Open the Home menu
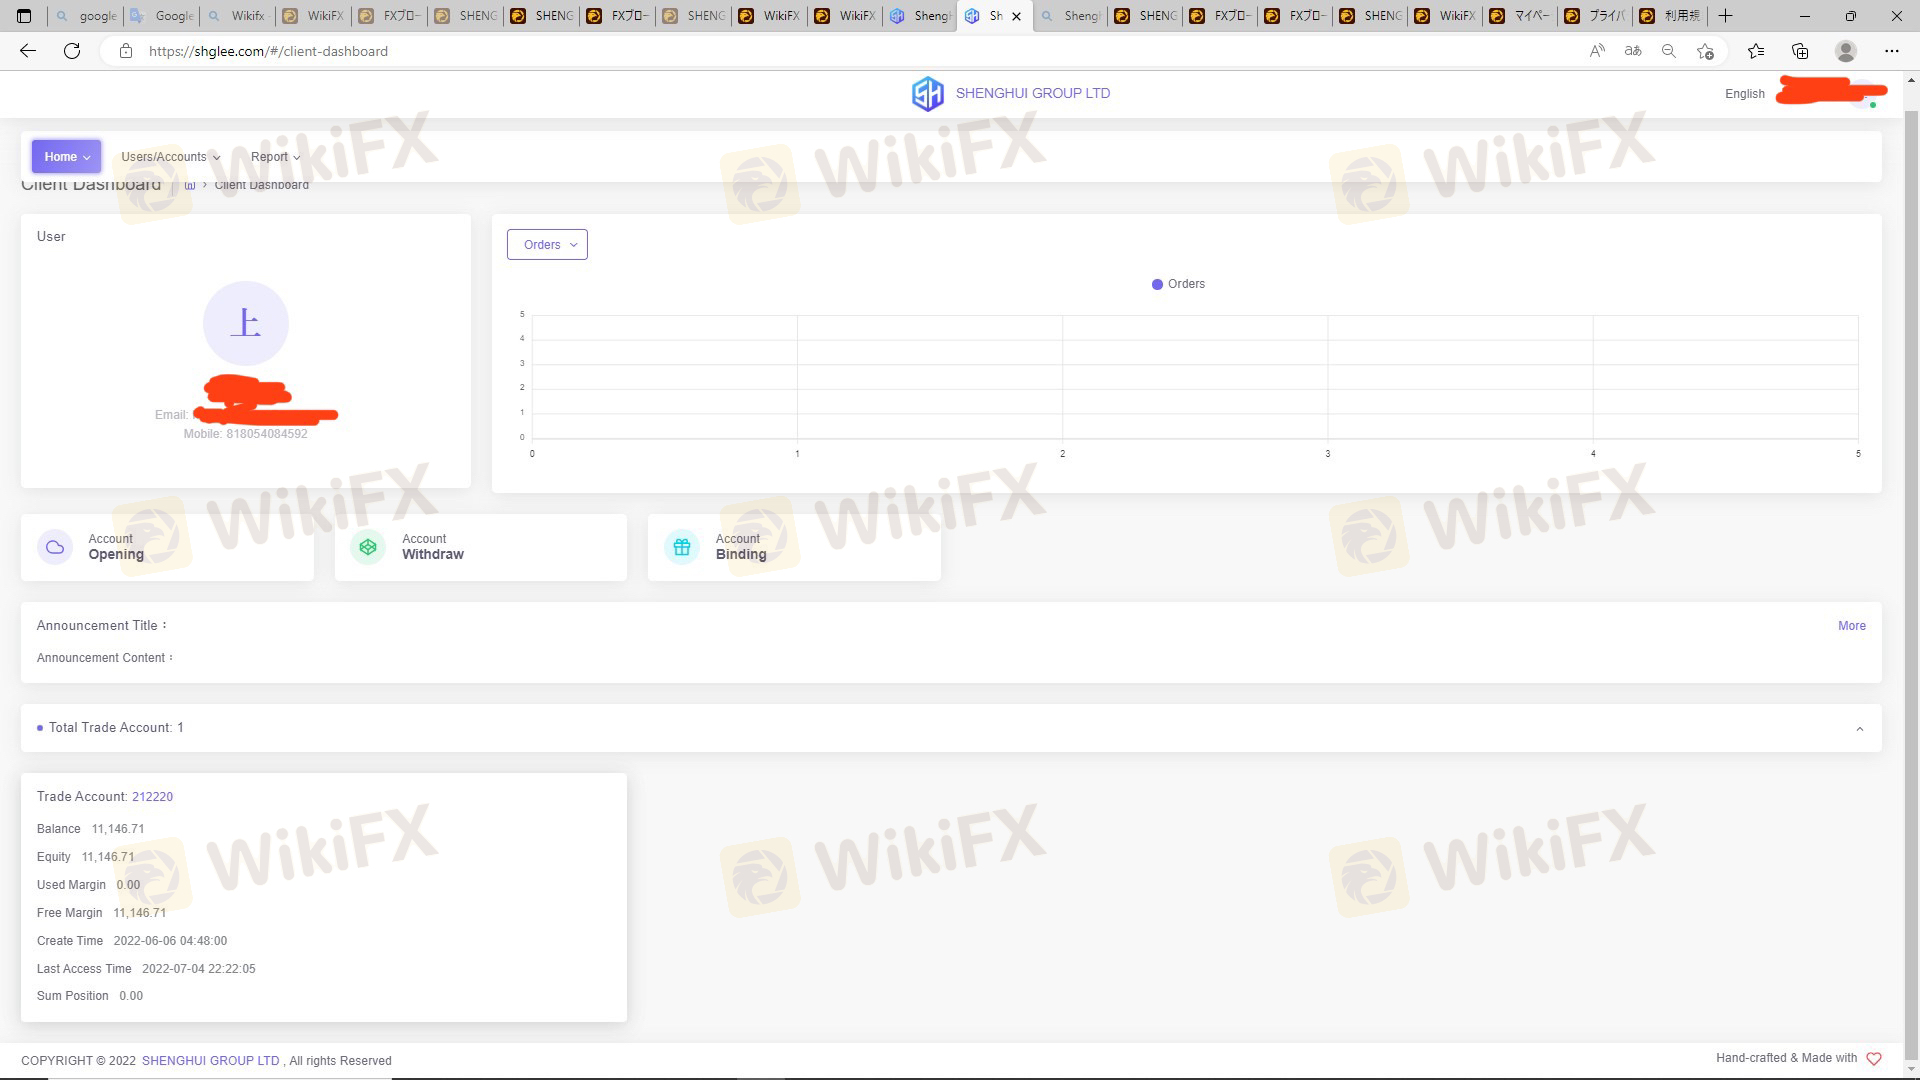The width and height of the screenshot is (1920, 1080). (x=66, y=157)
